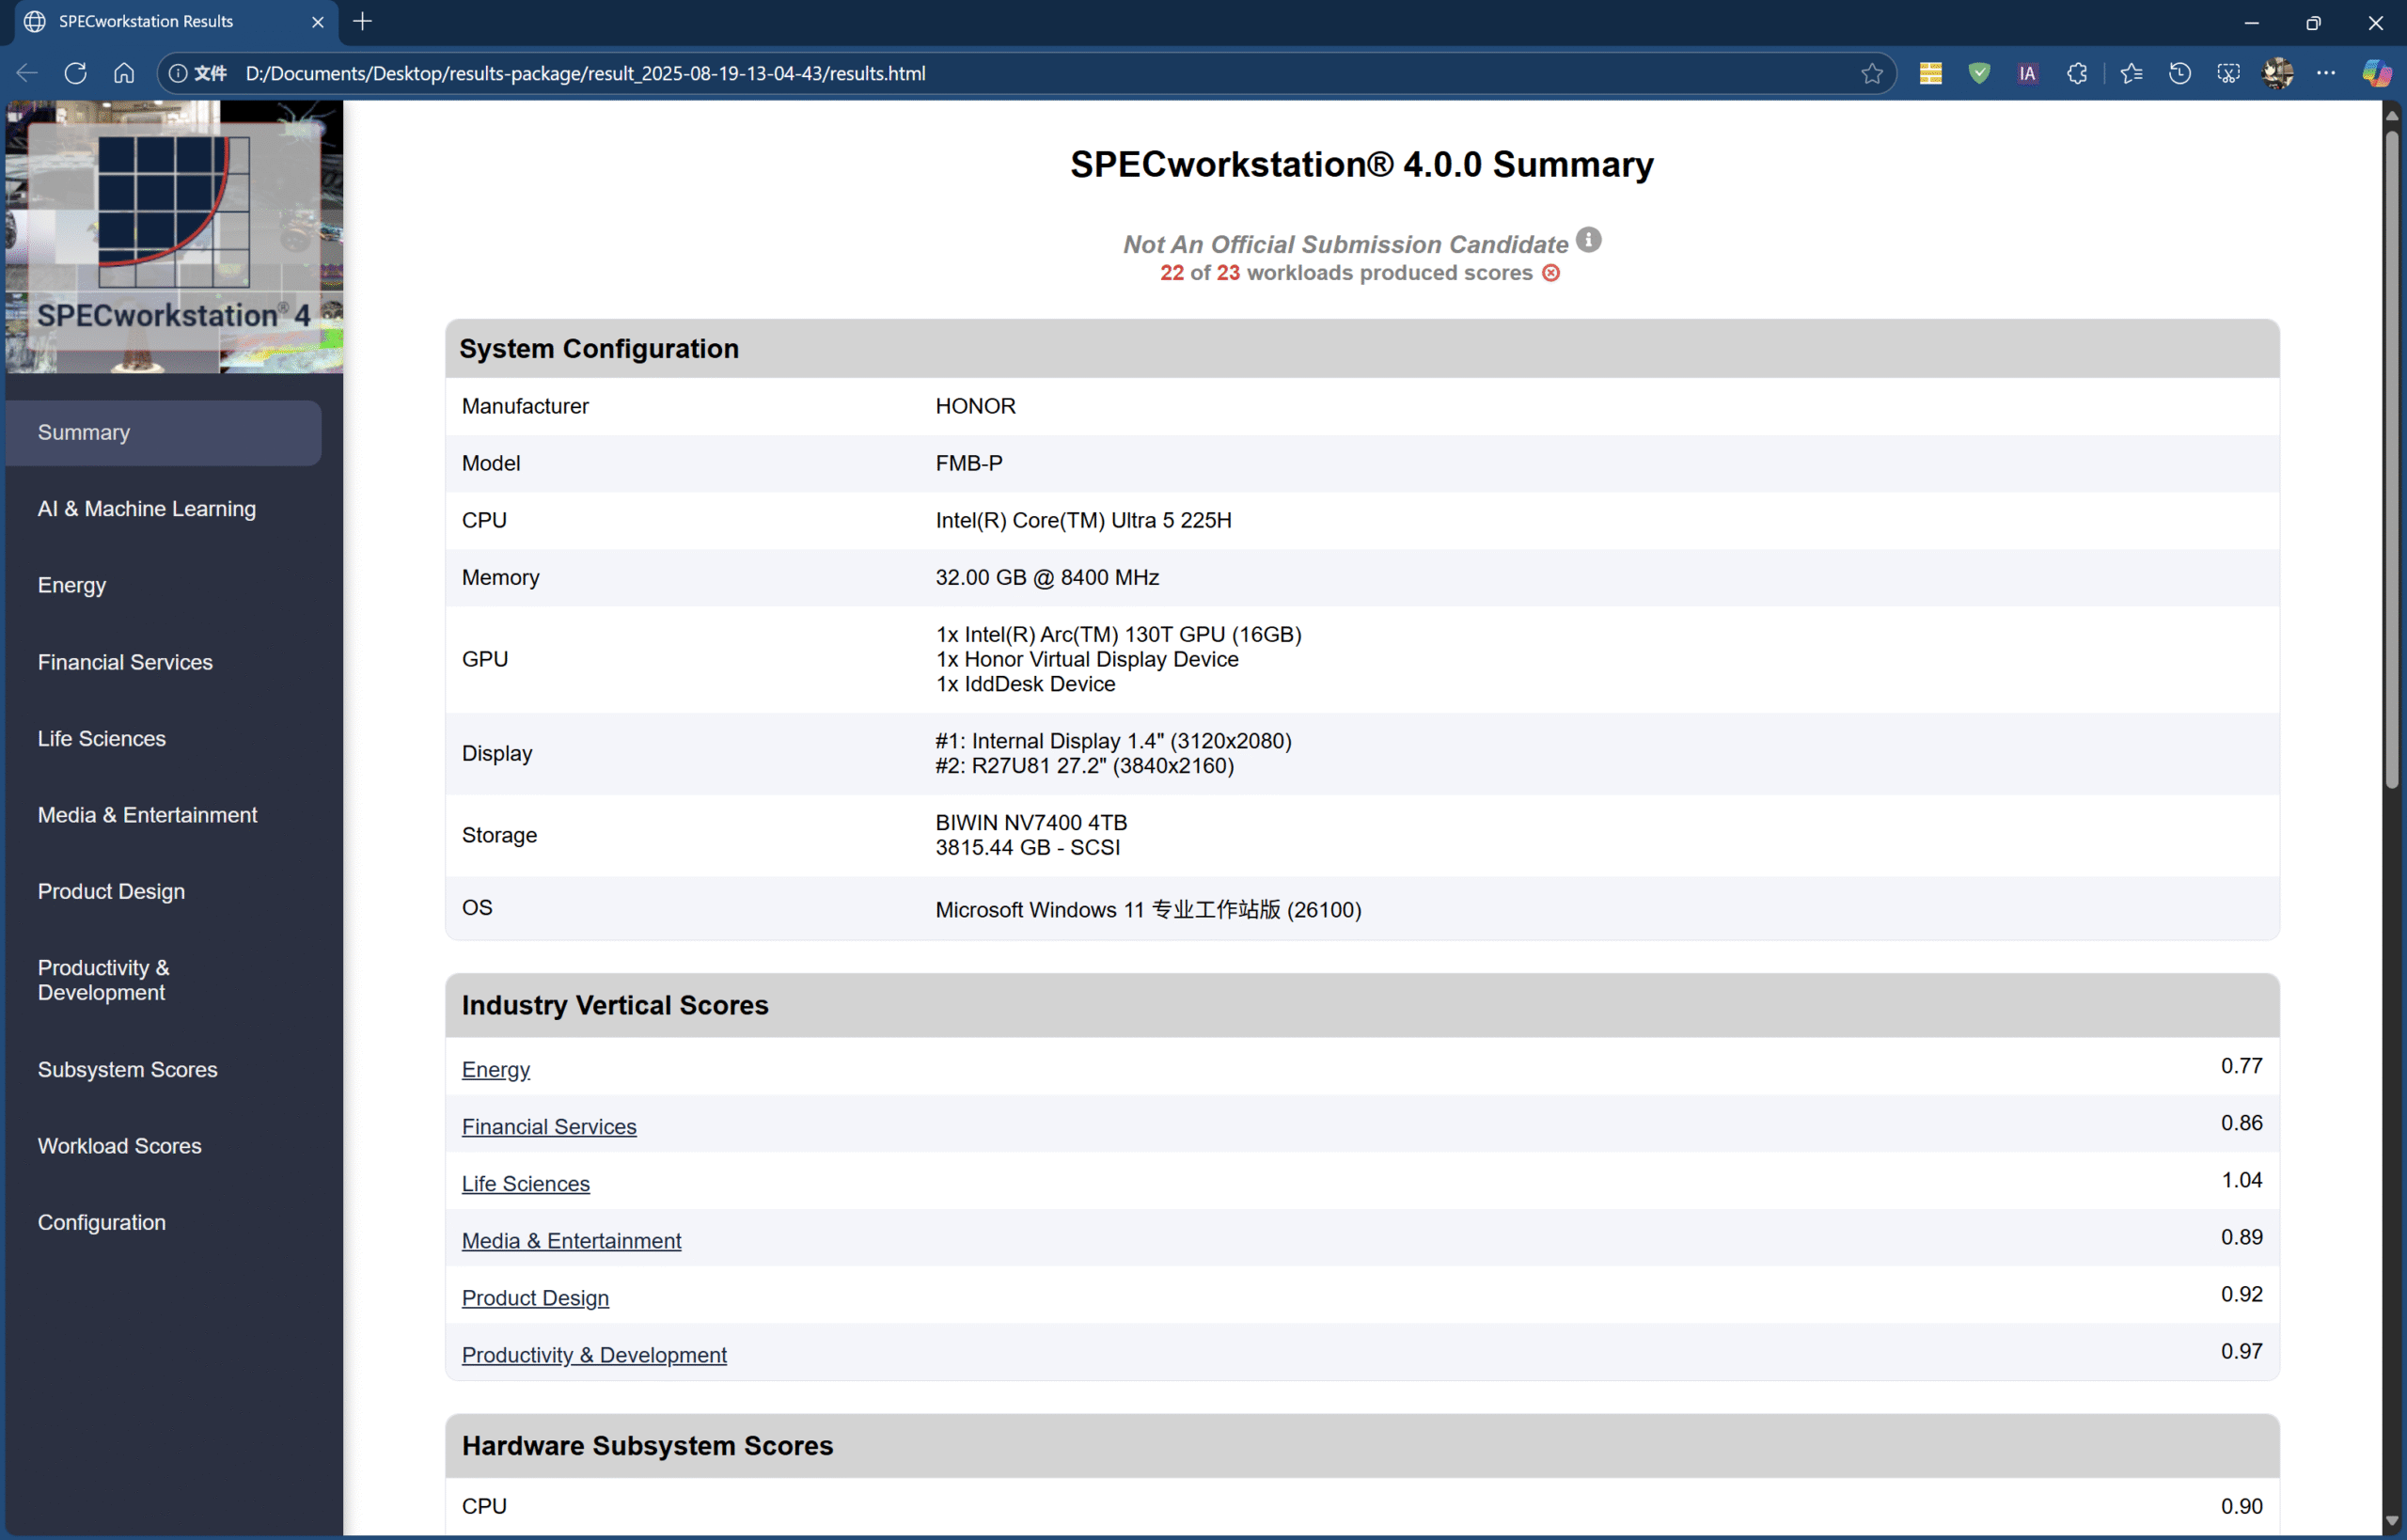Open Financial Services in the sidebar
This screenshot has height=1540, width=2407.
tap(125, 662)
